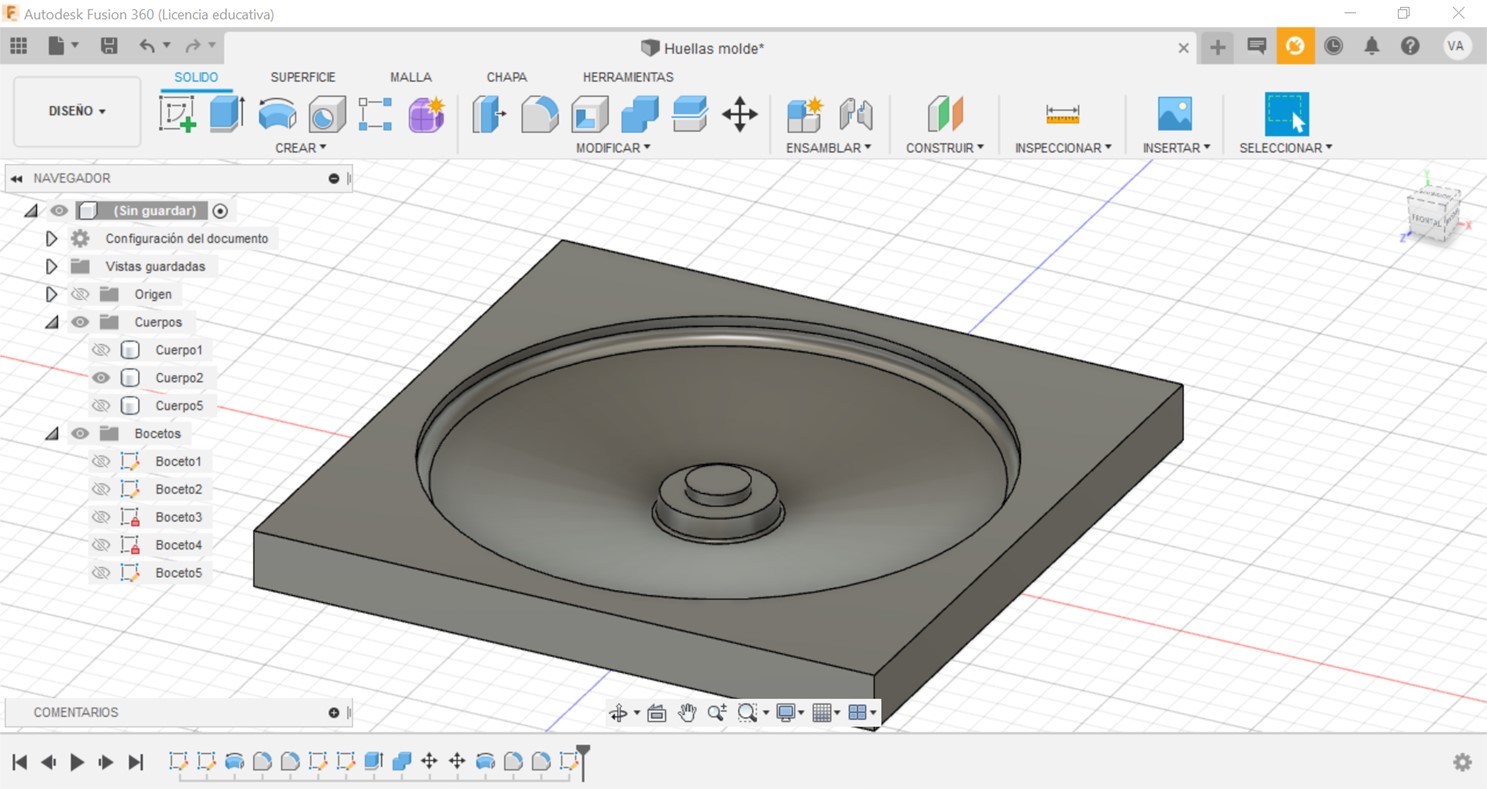The height and width of the screenshot is (789, 1487).
Task: Select the Hole tool
Action: (327, 114)
